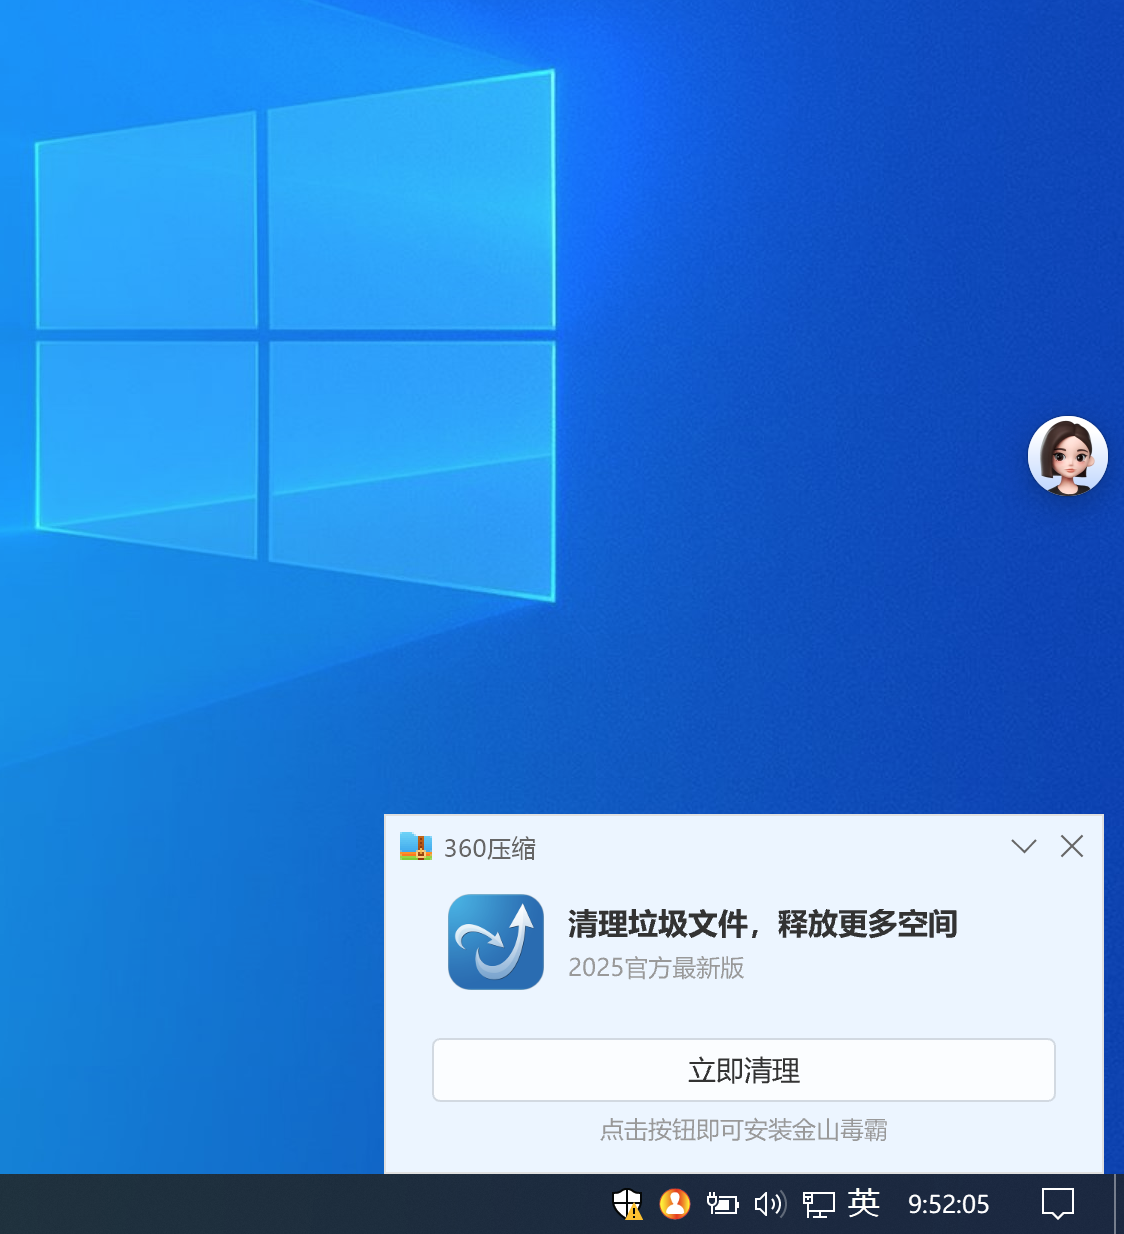Screen dimensions: 1124x1234
Task: Click the floating girl avatar assistant
Action: (1067, 456)
